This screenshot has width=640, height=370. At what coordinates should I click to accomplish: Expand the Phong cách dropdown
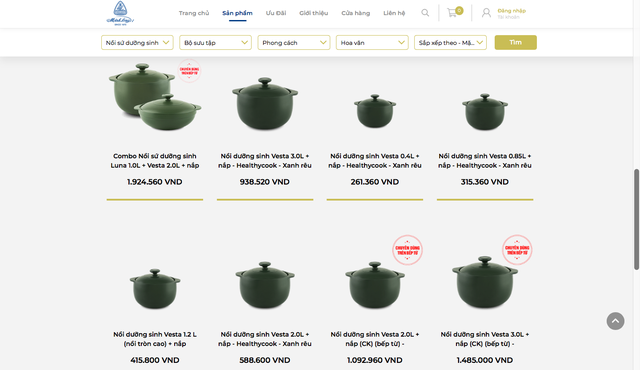click(294, 42)
